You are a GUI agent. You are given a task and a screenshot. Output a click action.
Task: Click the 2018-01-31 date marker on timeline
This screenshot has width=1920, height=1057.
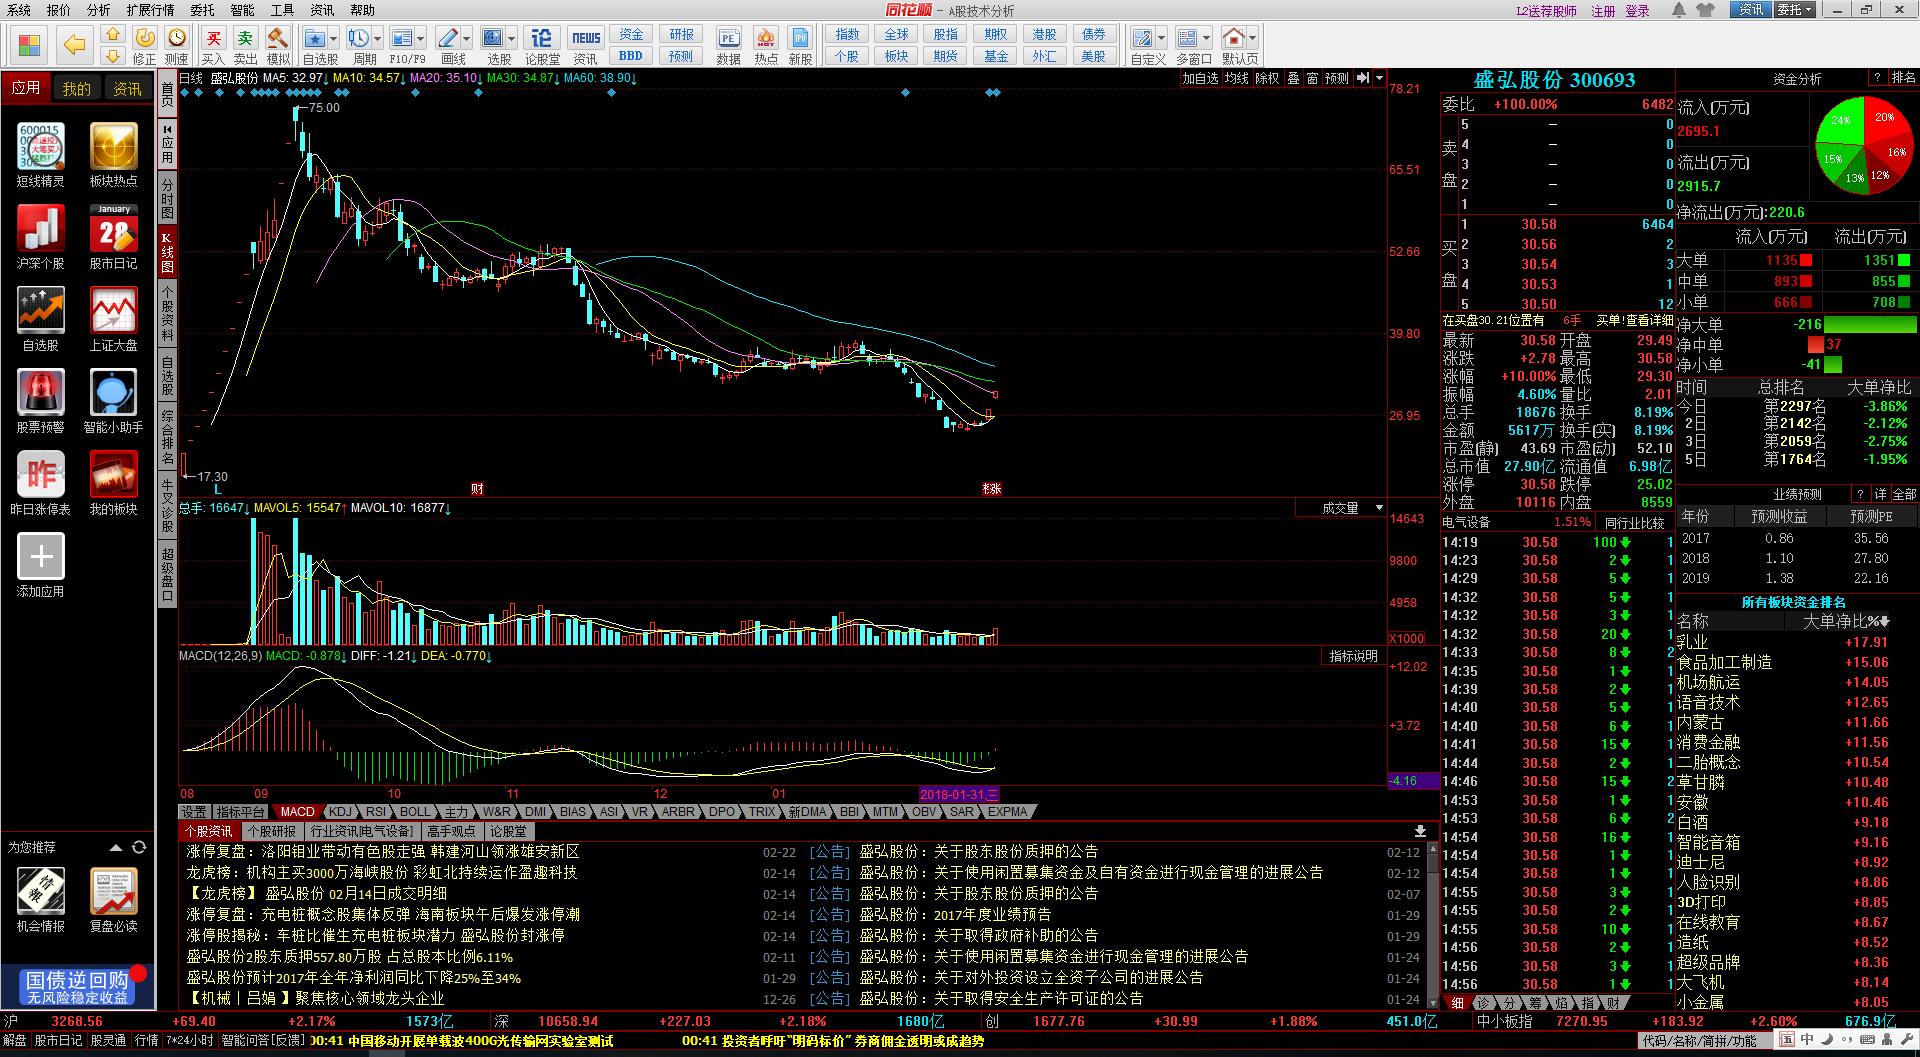tap(958, 794)
